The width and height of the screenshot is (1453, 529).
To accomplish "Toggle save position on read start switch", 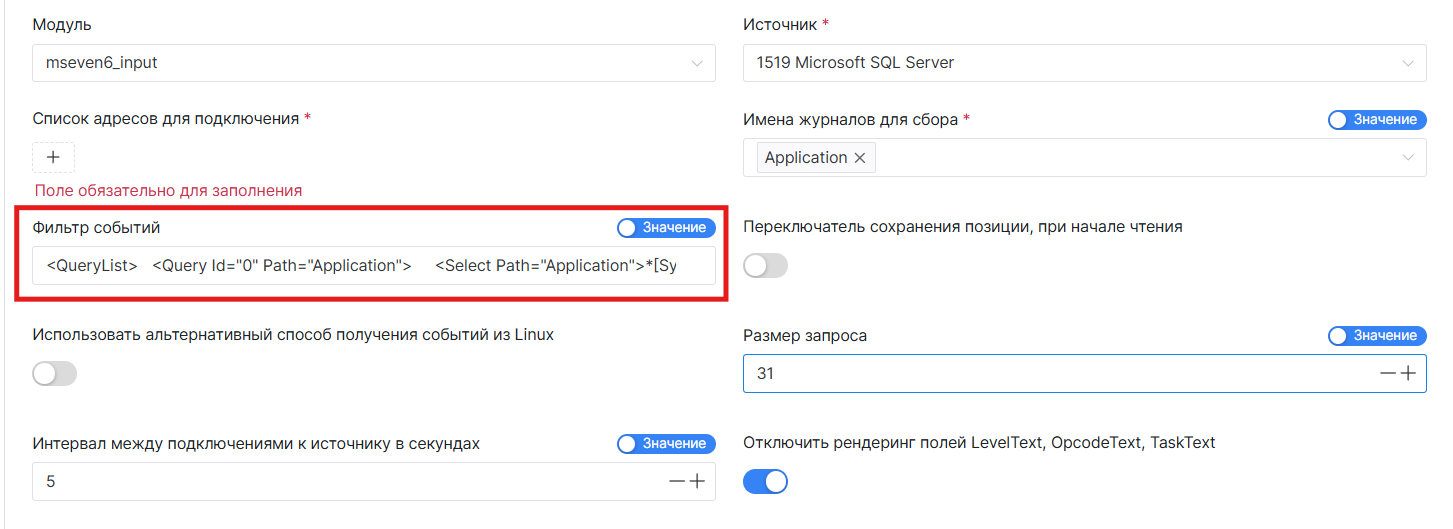I will [765, 266].
